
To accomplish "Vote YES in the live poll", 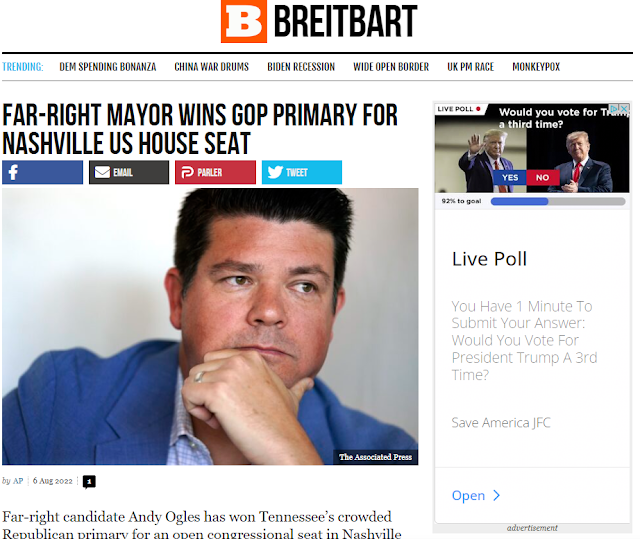I will pyautogui.click(x=509, y=177).
